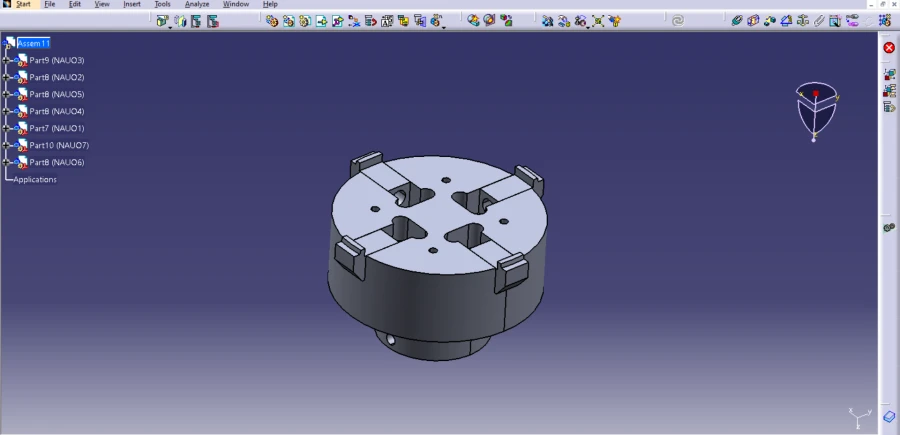Select the Assem11 root product in tree
This screenshot has height=435, width=900.
34,43
